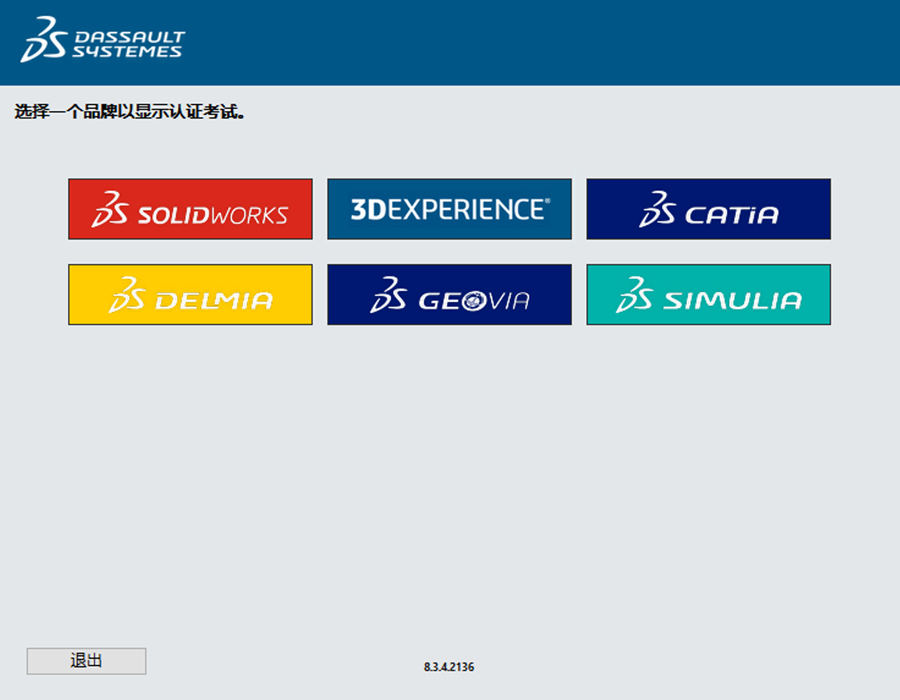Select the SOLIDWORKS wordmark text

pyautogui.click(x=213, y=215)
